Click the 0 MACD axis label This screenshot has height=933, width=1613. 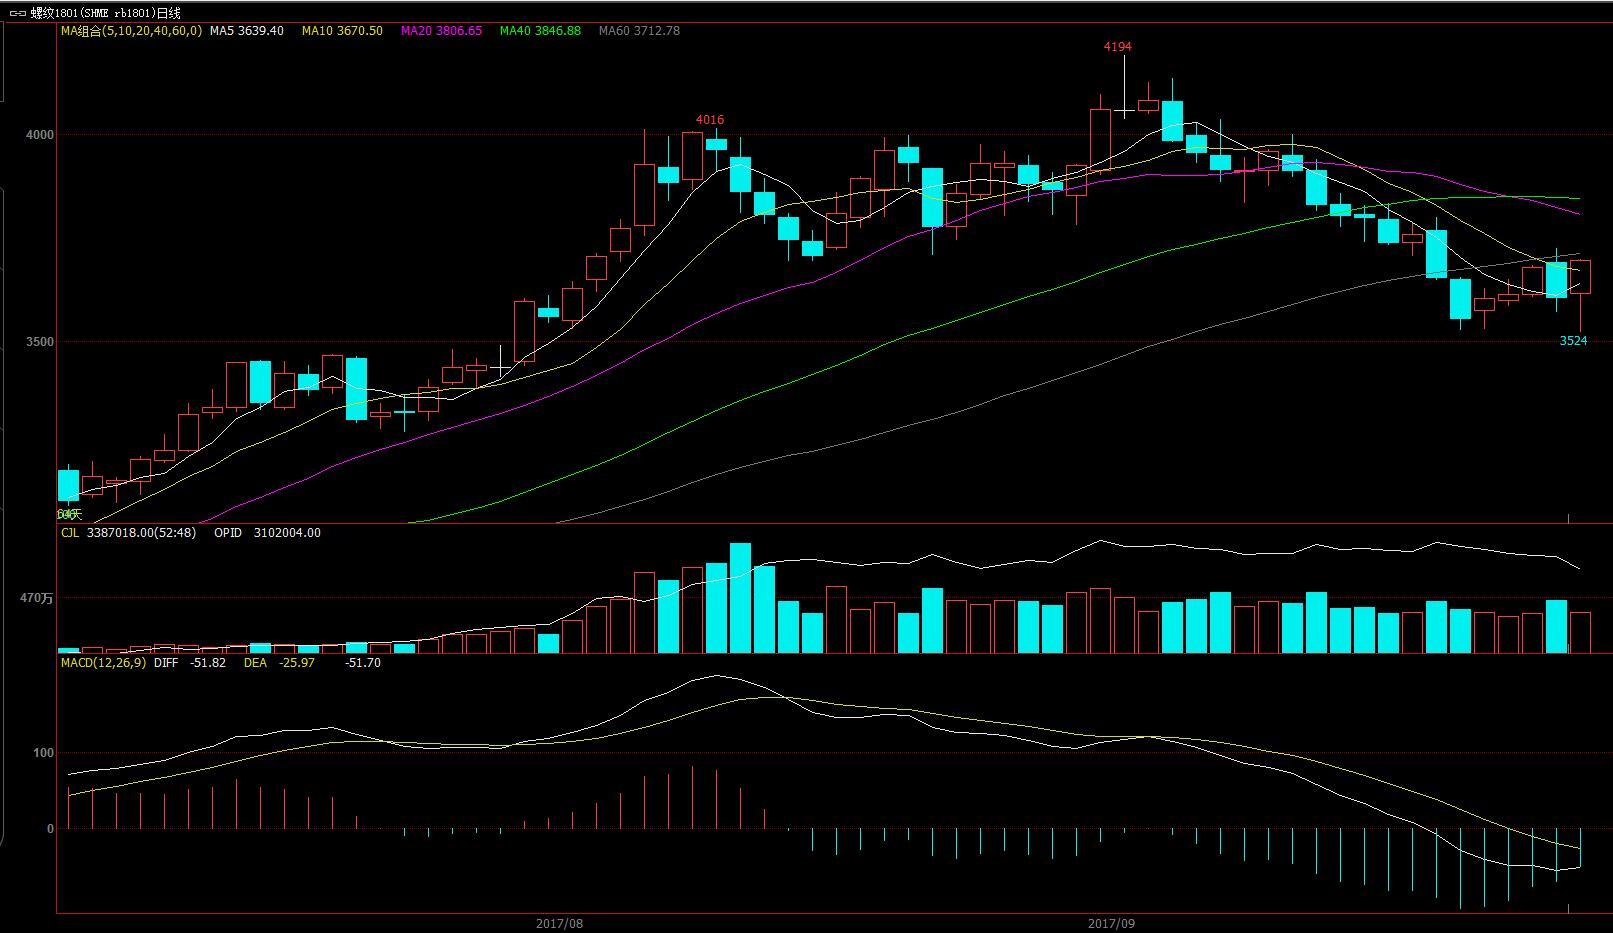pyautogui.click(x=50, y=829)
